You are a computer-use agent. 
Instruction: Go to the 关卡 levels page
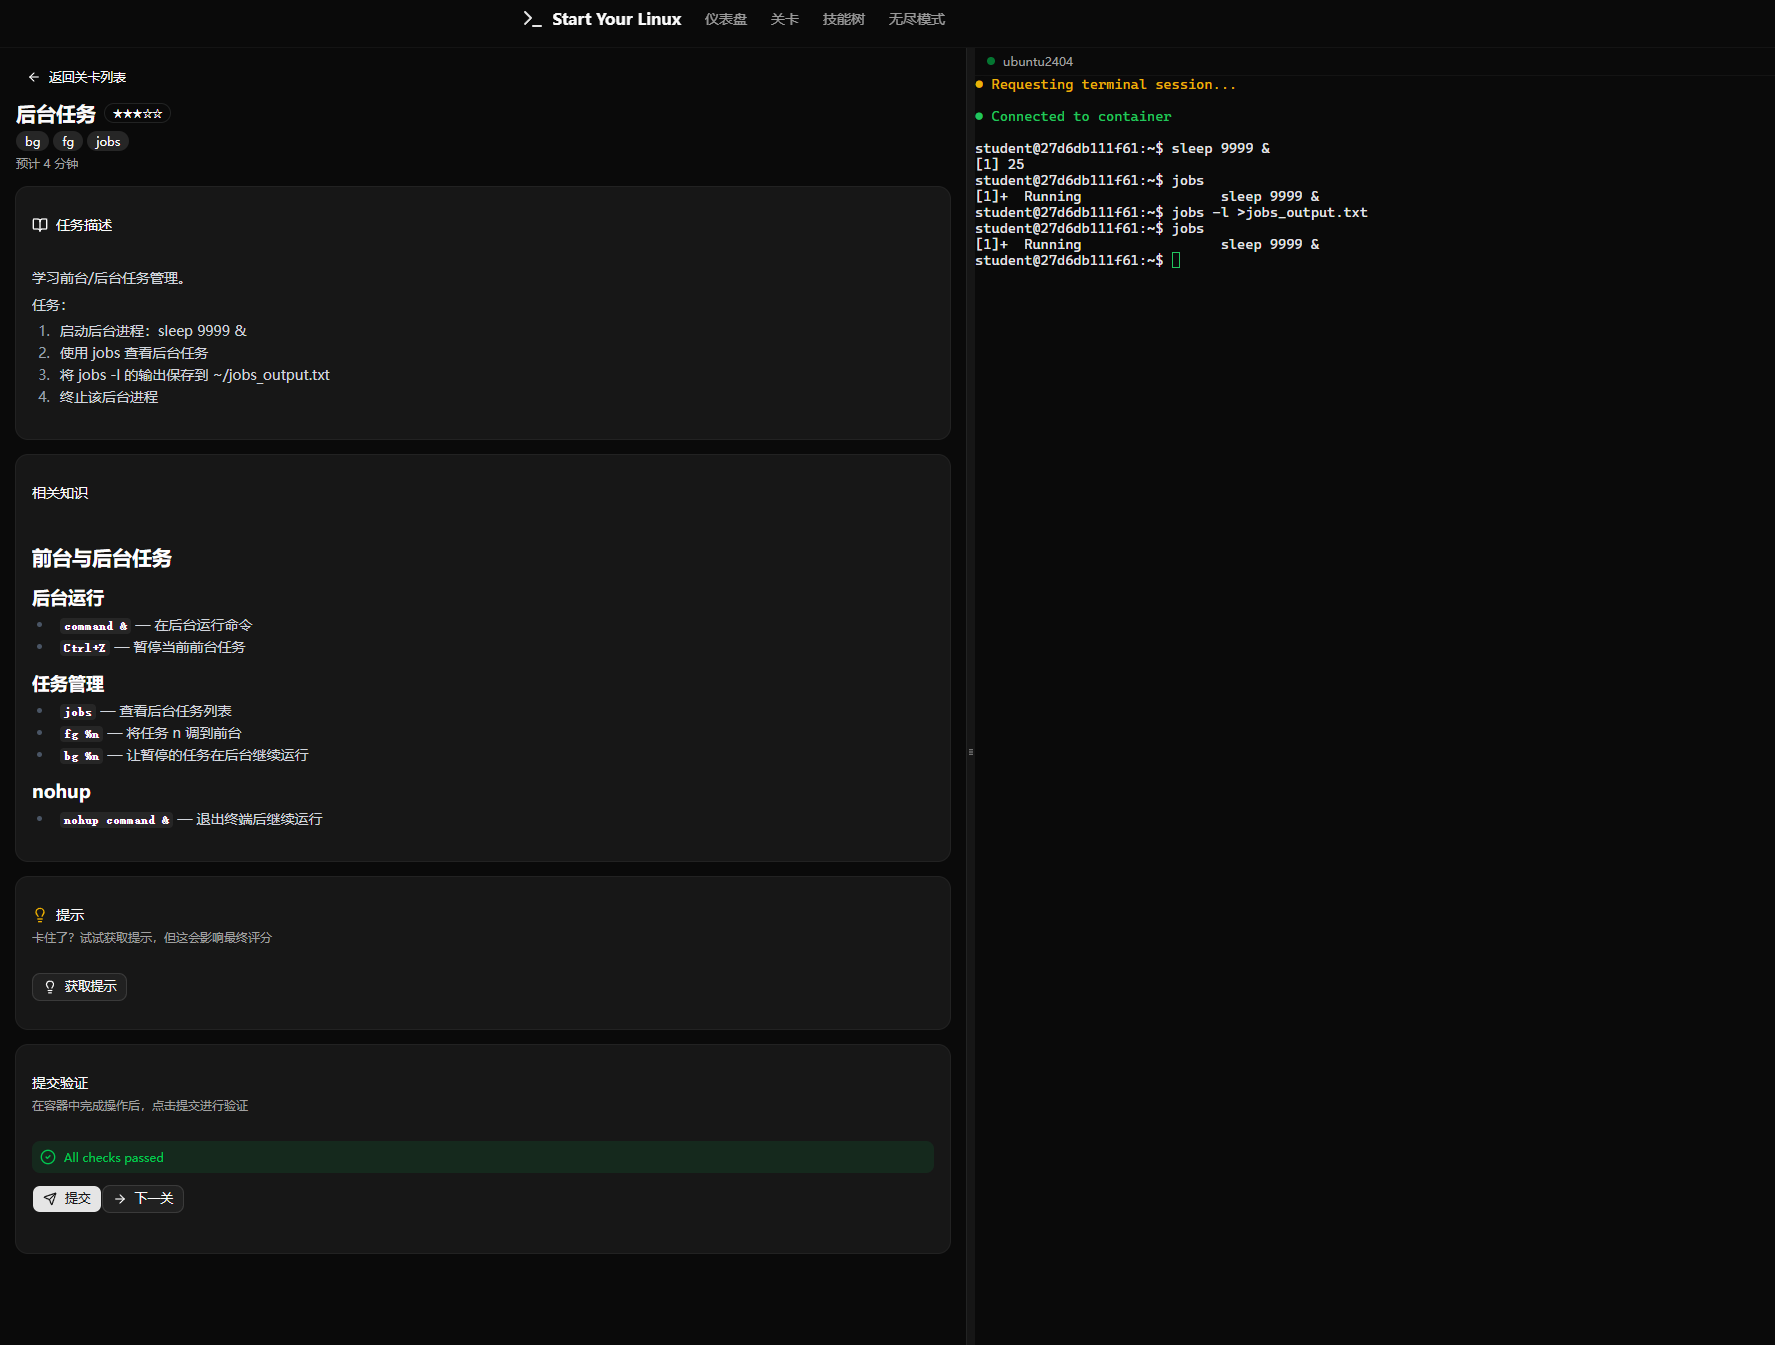click(x=785, y=19)
